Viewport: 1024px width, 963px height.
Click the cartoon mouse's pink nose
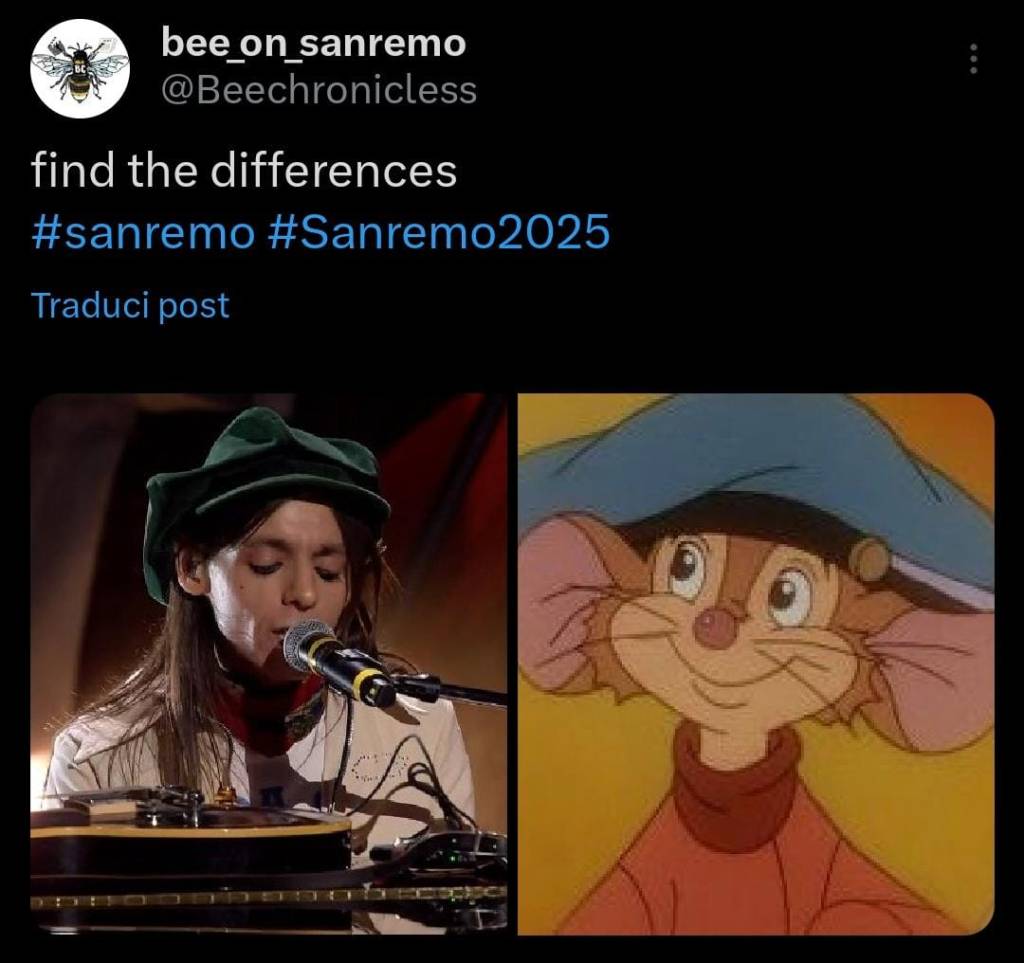click(x=715, y=625)
